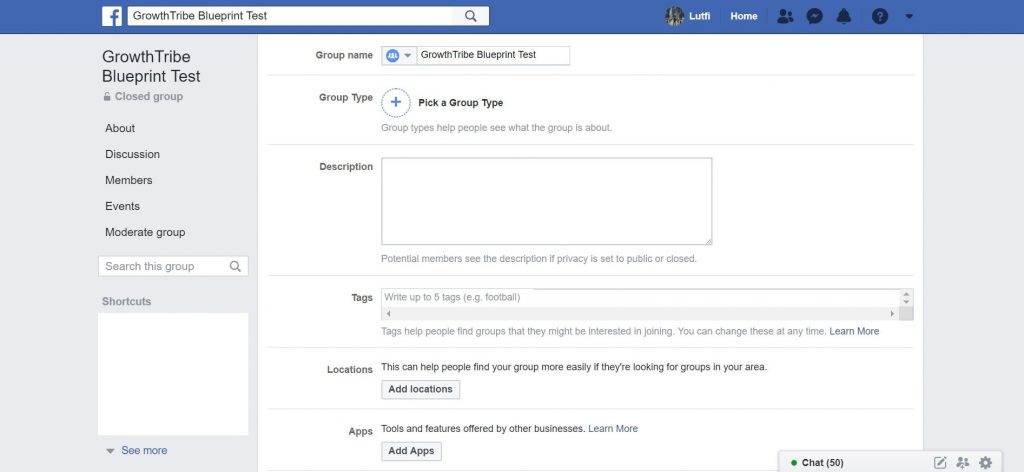Expand the See more shortcuts arrow
Screen dimensions: 1024x472
click(110, 451)
